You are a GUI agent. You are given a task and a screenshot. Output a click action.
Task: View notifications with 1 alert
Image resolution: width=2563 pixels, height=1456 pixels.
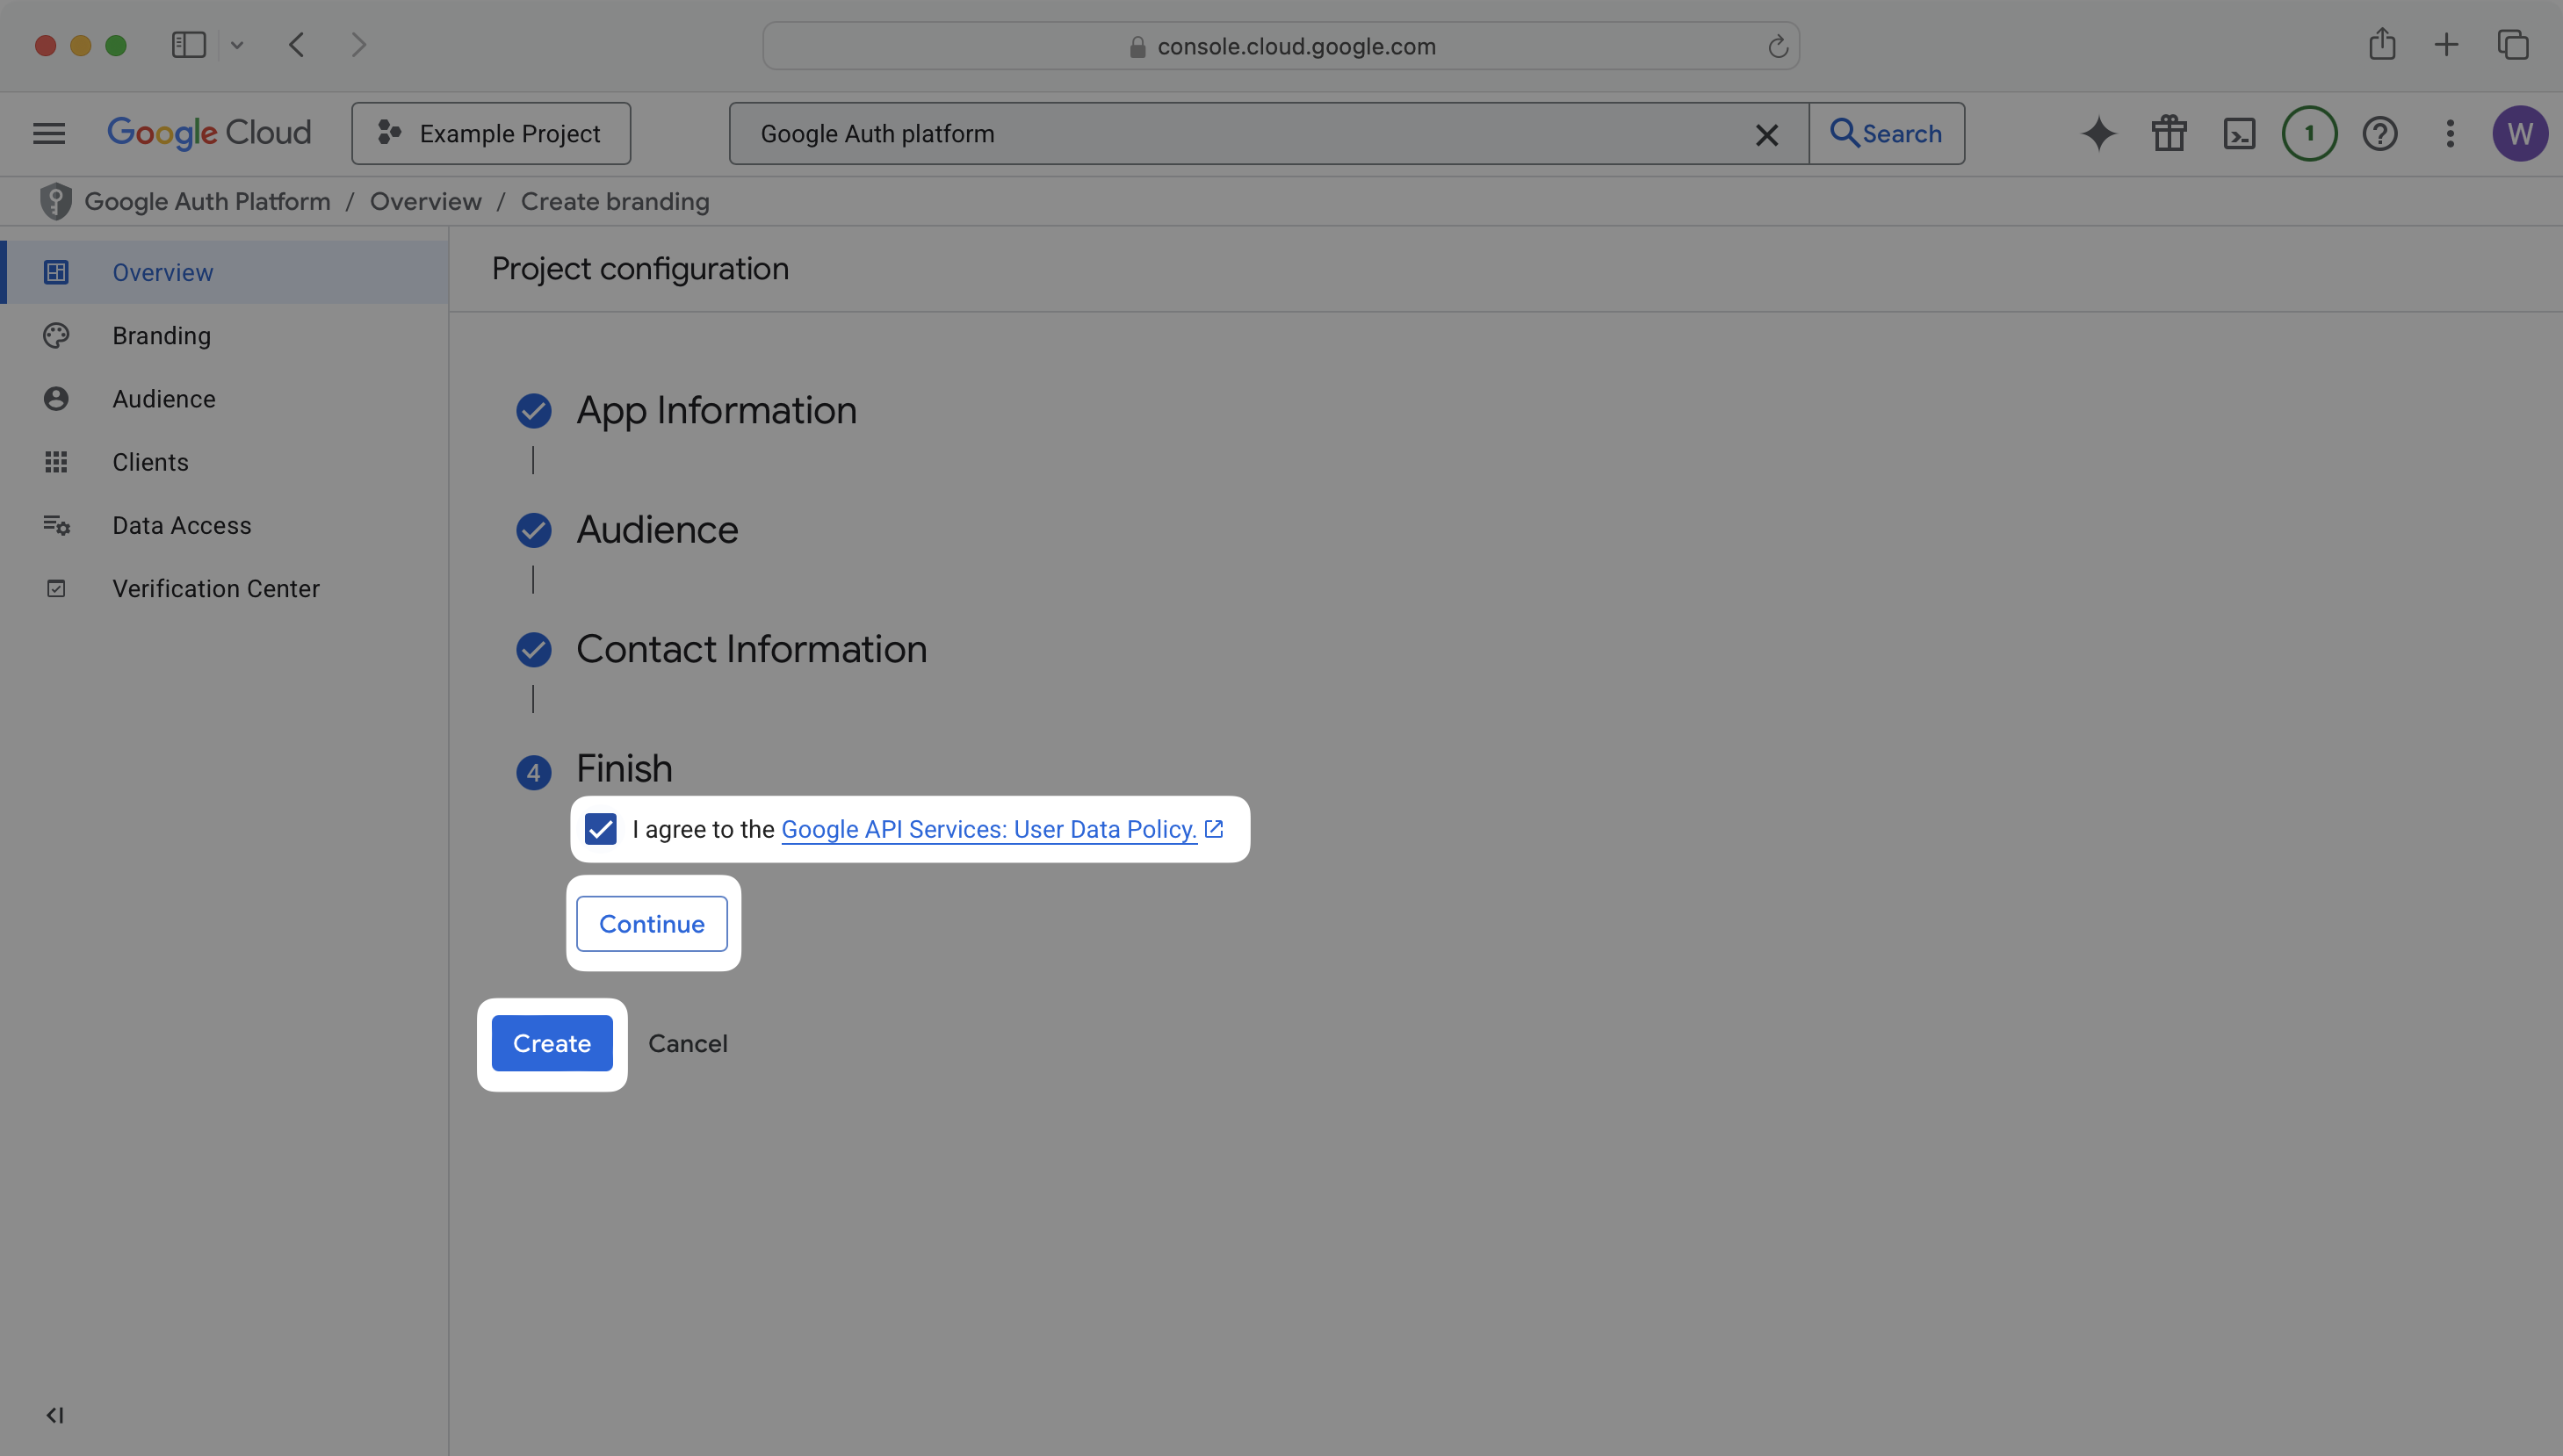click(2309, 133)
